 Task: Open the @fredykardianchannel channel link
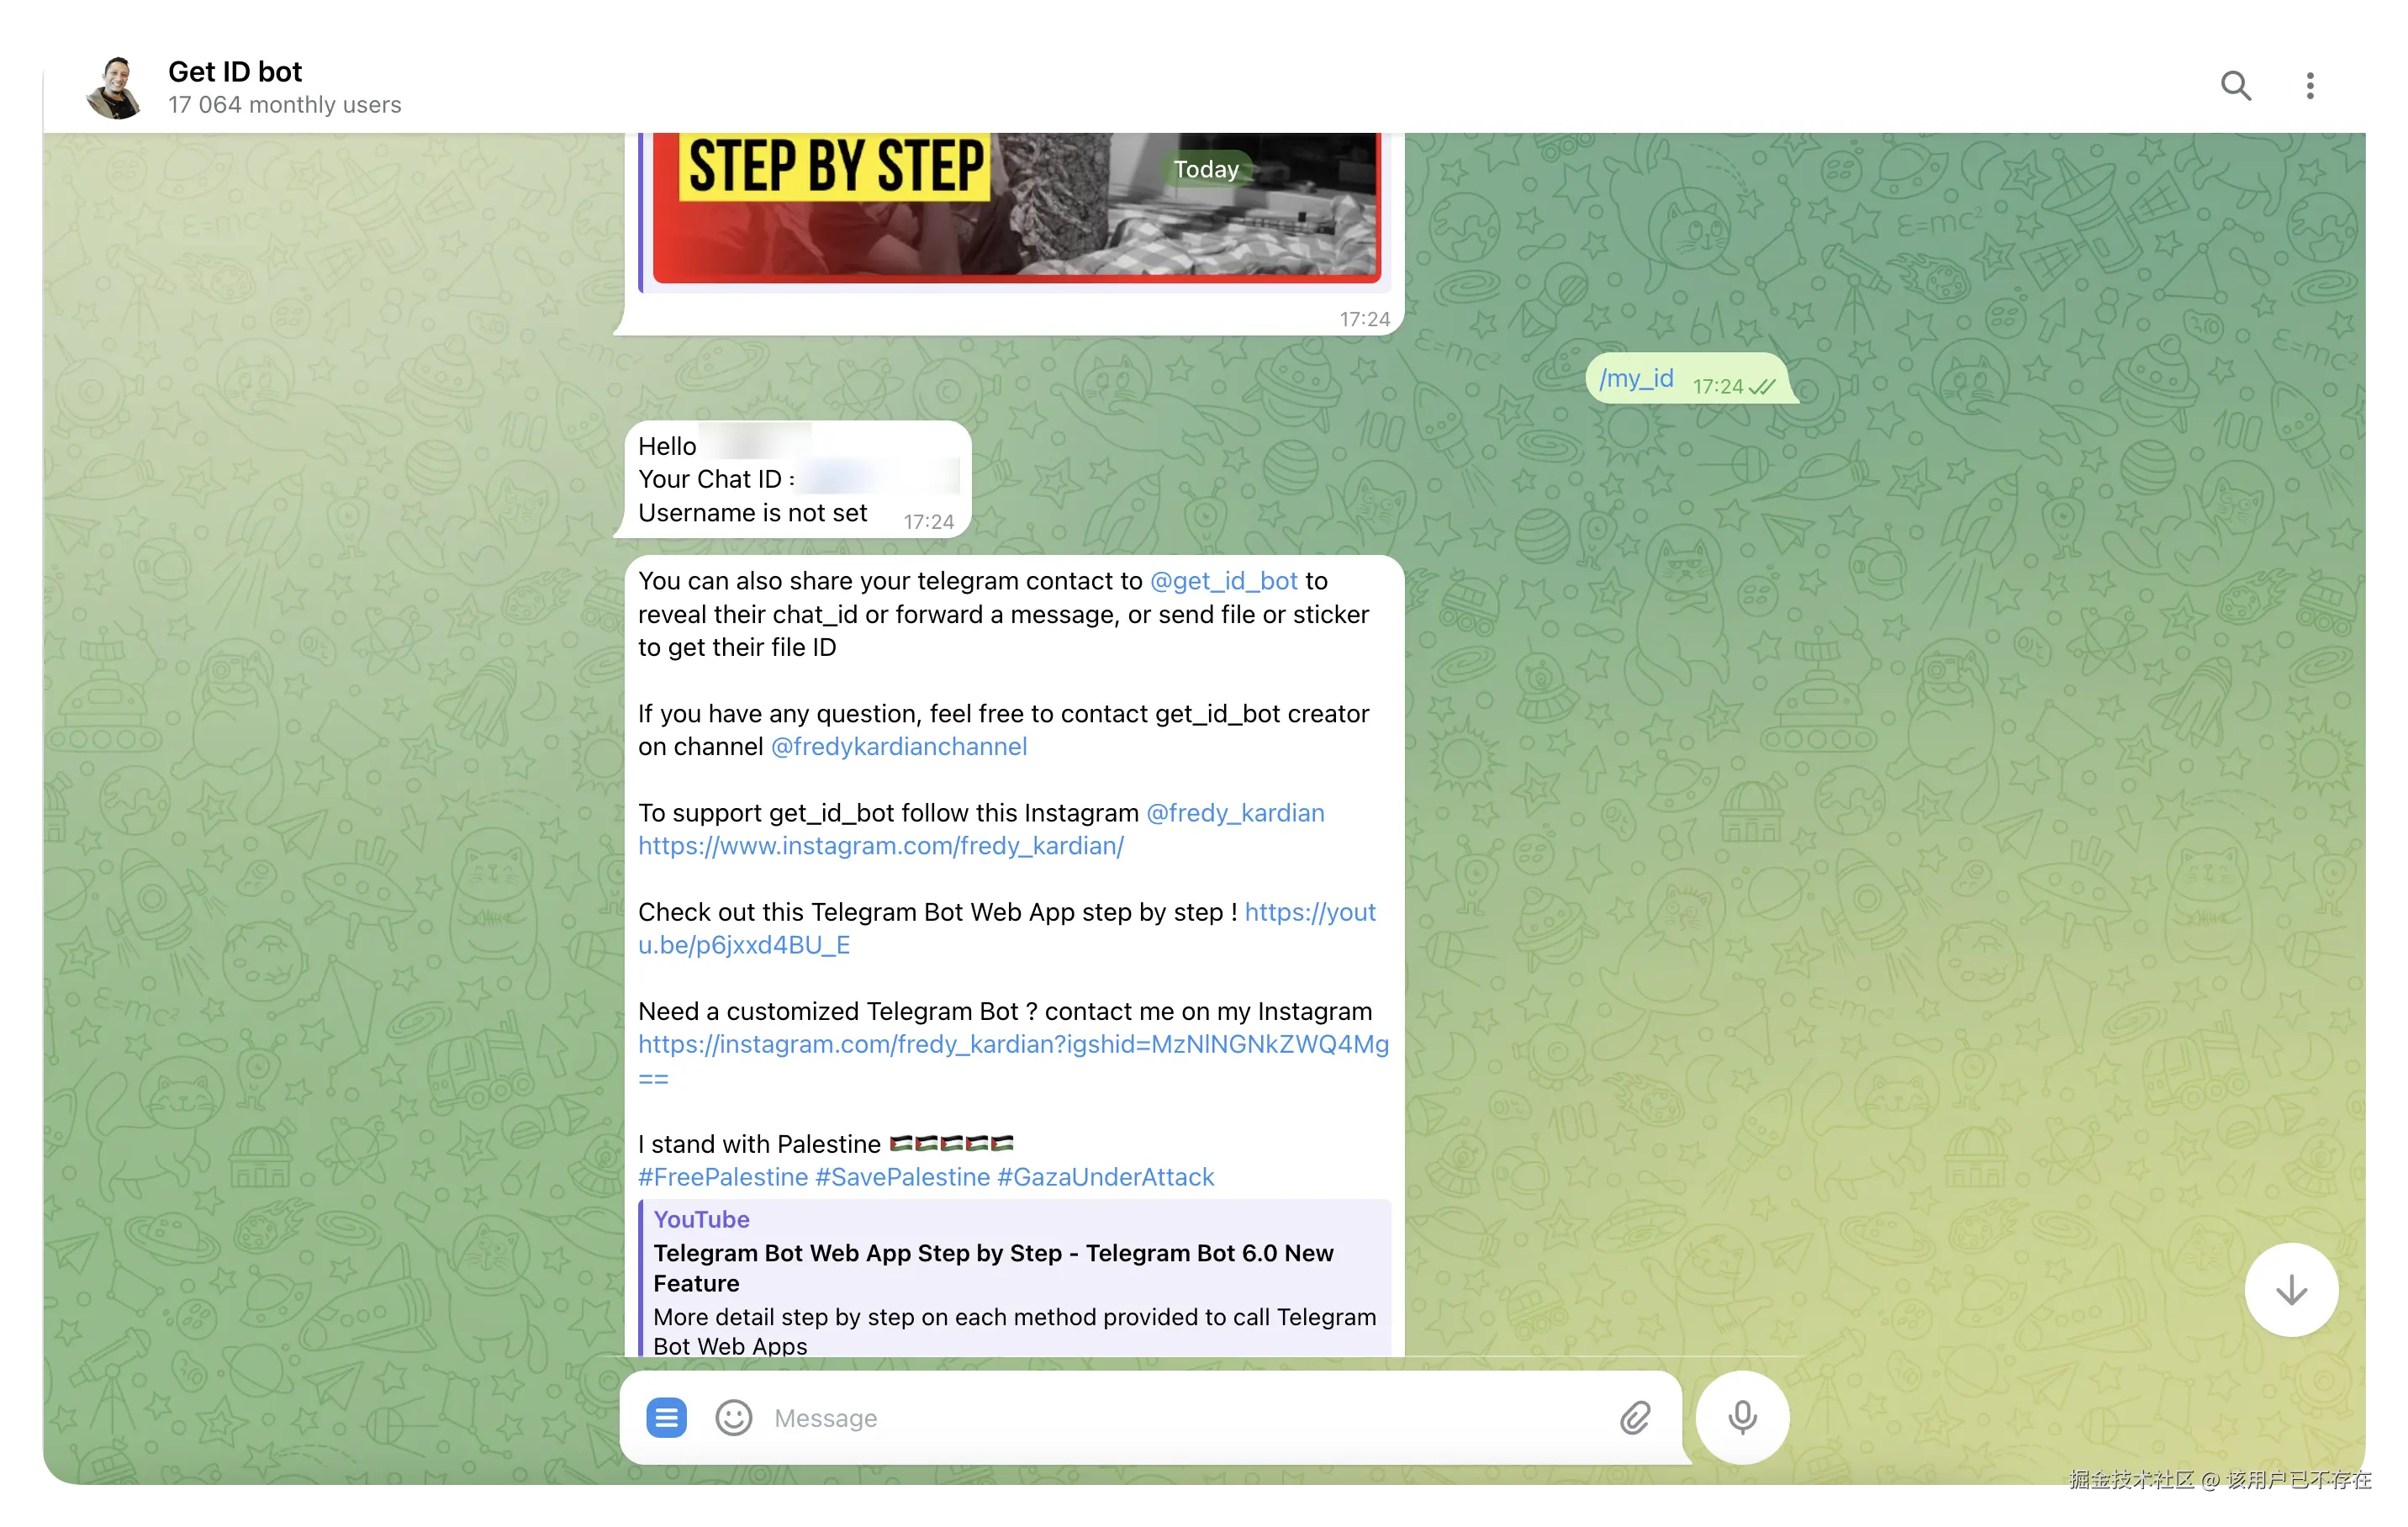coord(898,747)
